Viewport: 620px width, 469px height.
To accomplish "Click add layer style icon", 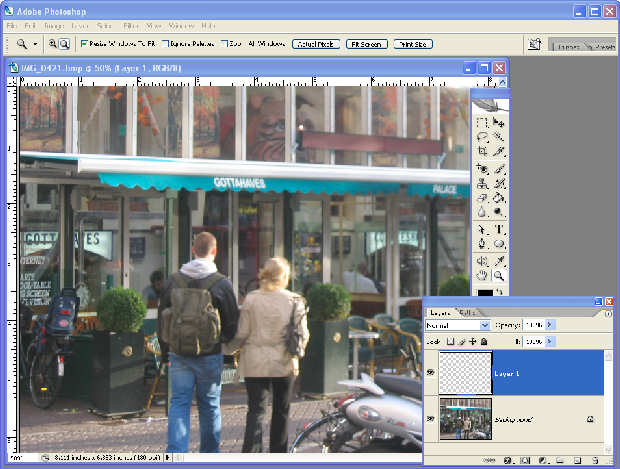I will [508, 460].
